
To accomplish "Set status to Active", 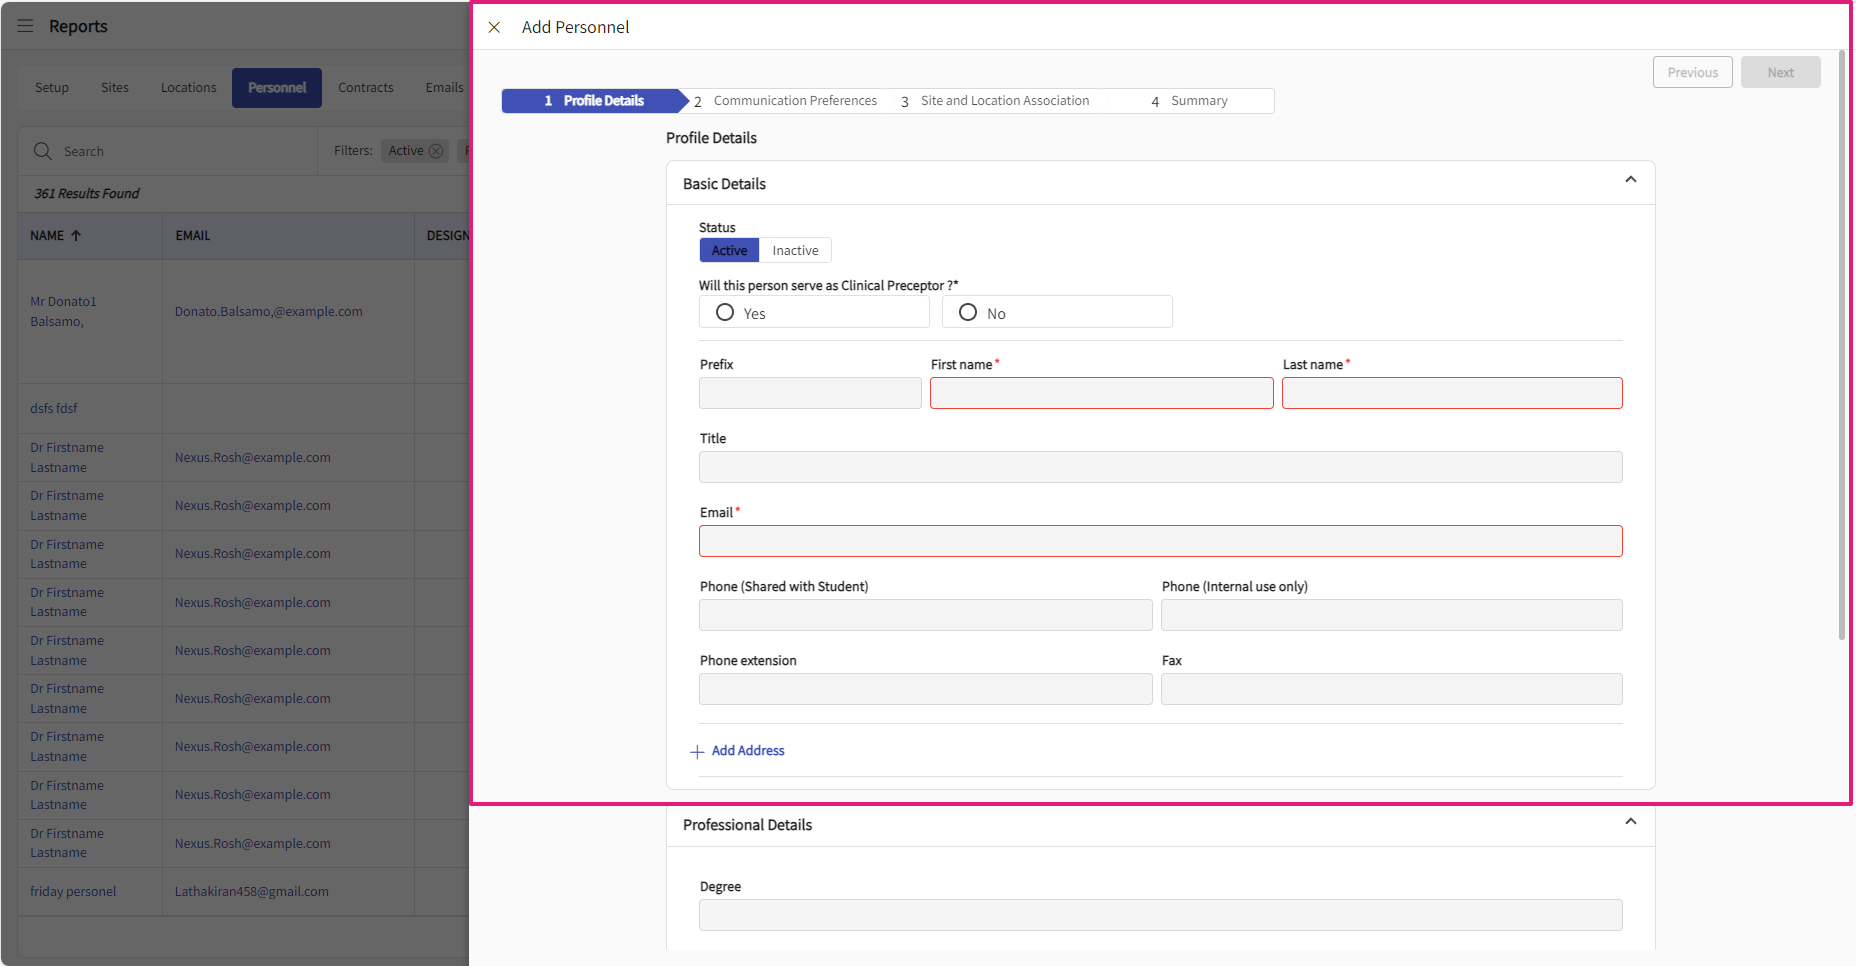I will [x=729, y=250].
